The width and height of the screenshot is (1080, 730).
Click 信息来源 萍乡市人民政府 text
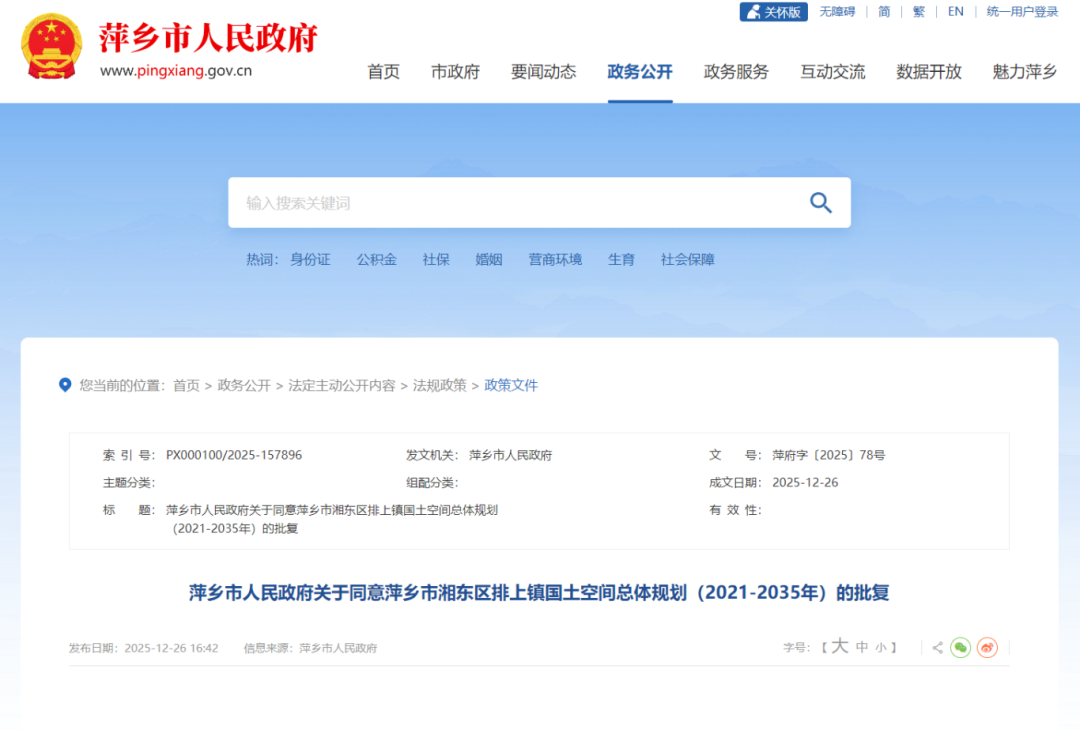311,648
